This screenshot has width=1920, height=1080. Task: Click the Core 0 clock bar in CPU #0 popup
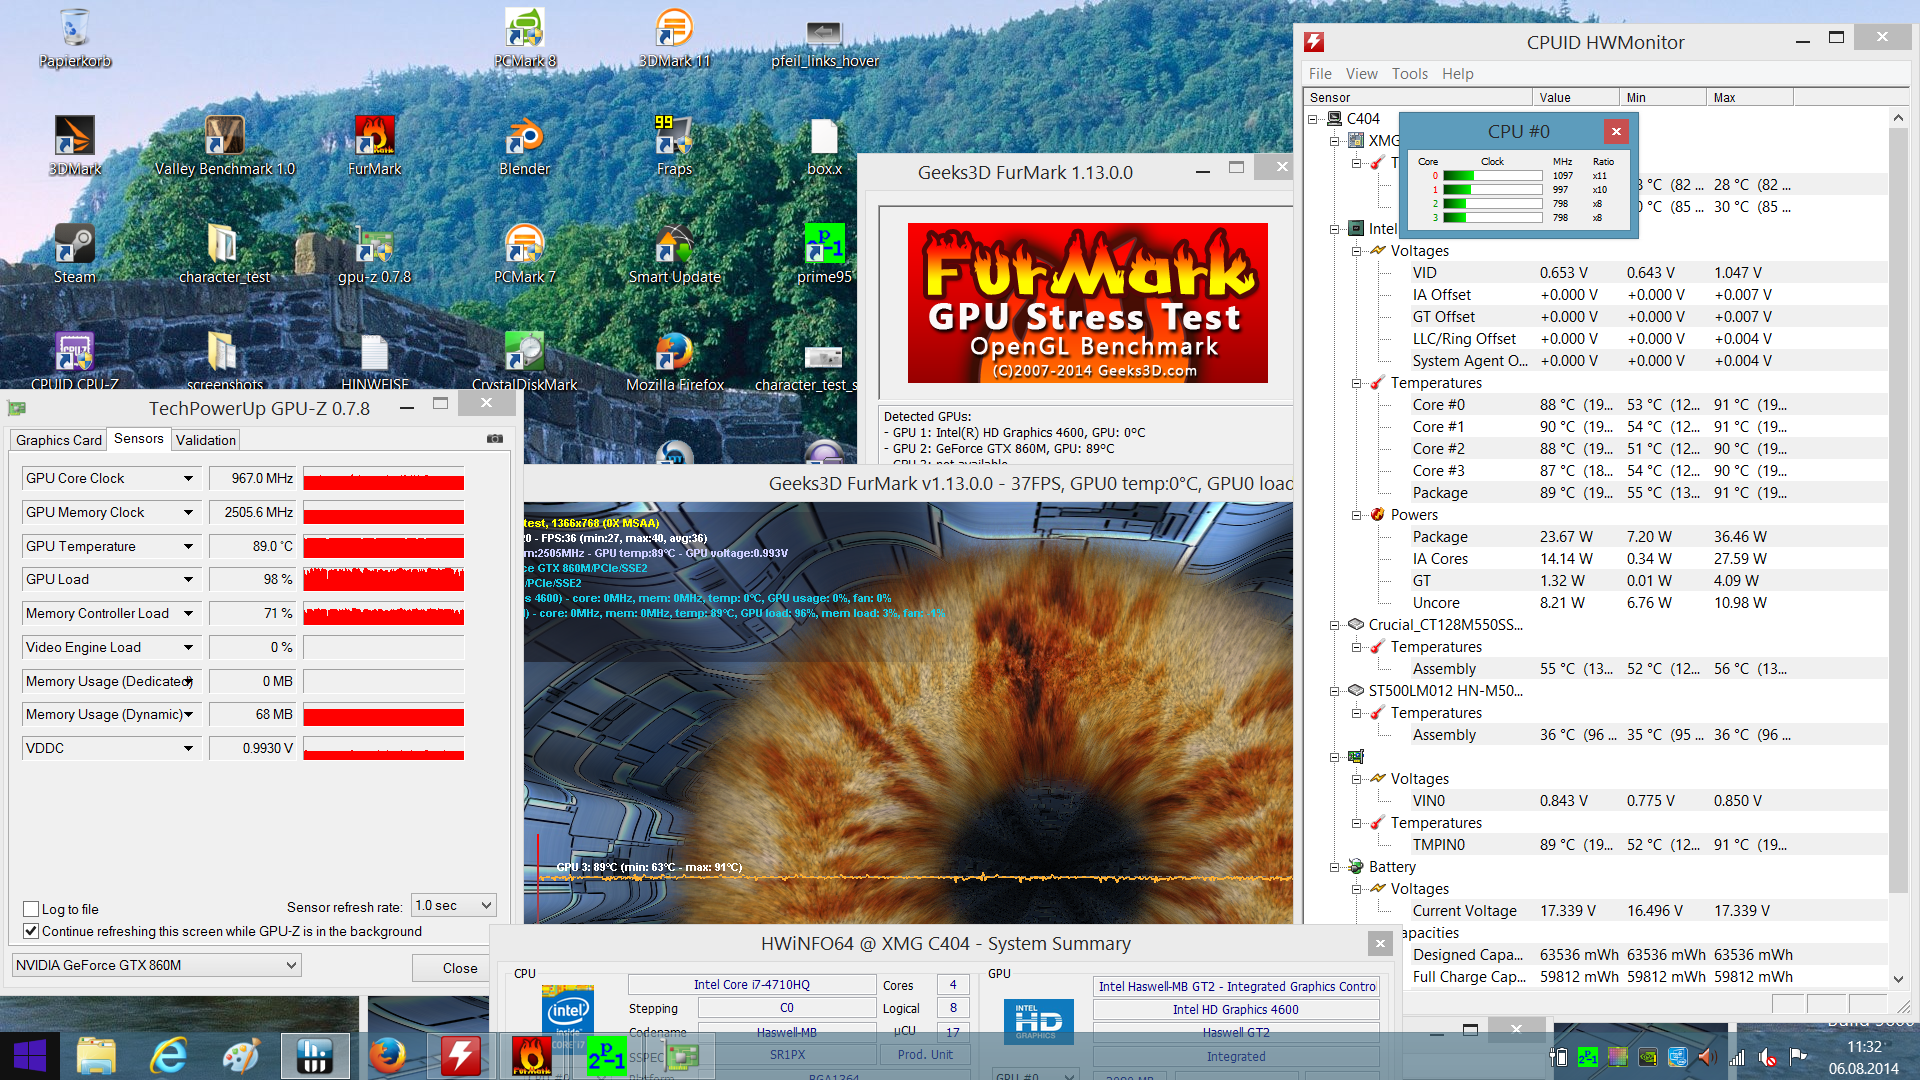click(1492, 175)
